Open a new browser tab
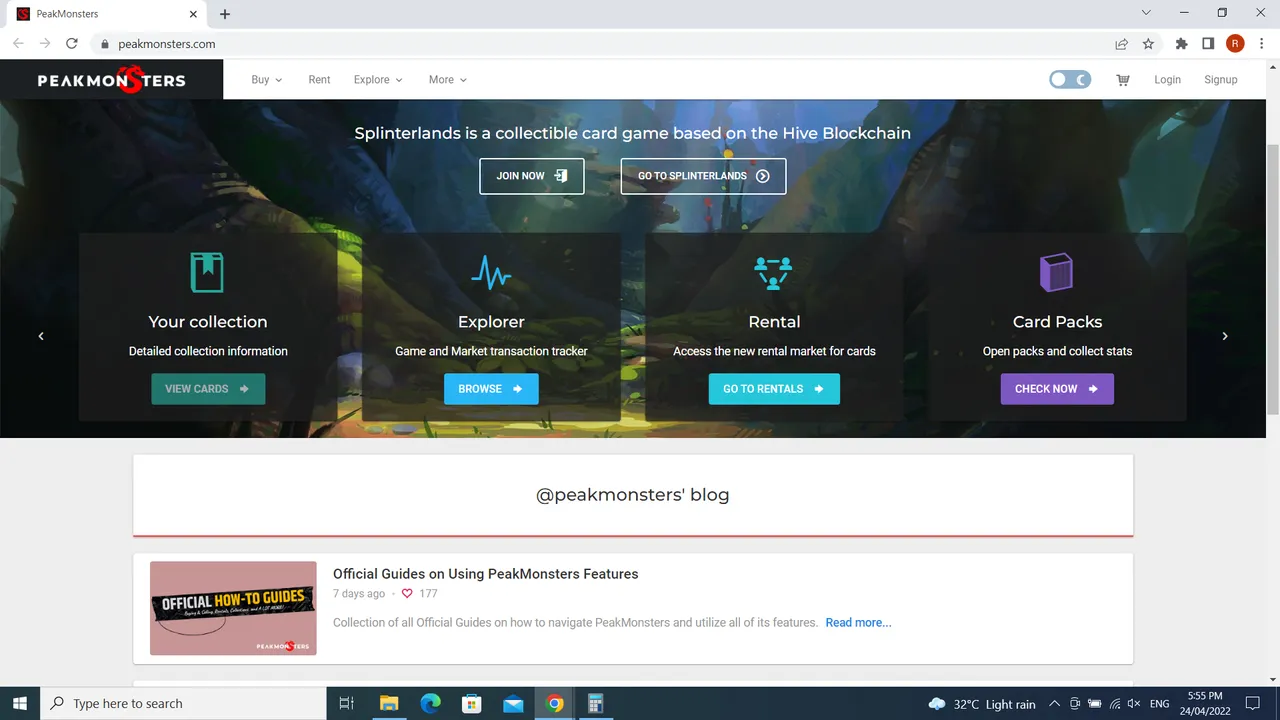The image size is (1280, 720). coord(225,14)
